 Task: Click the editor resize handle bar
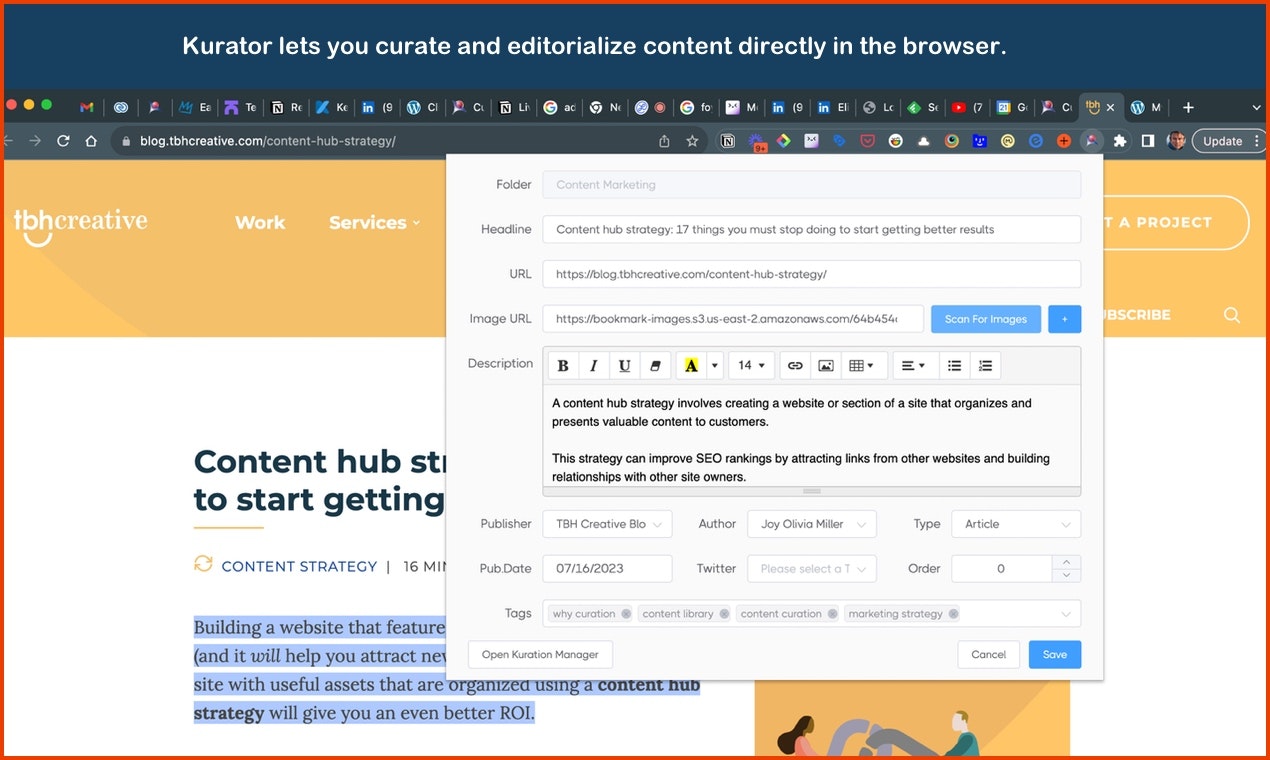812,491
